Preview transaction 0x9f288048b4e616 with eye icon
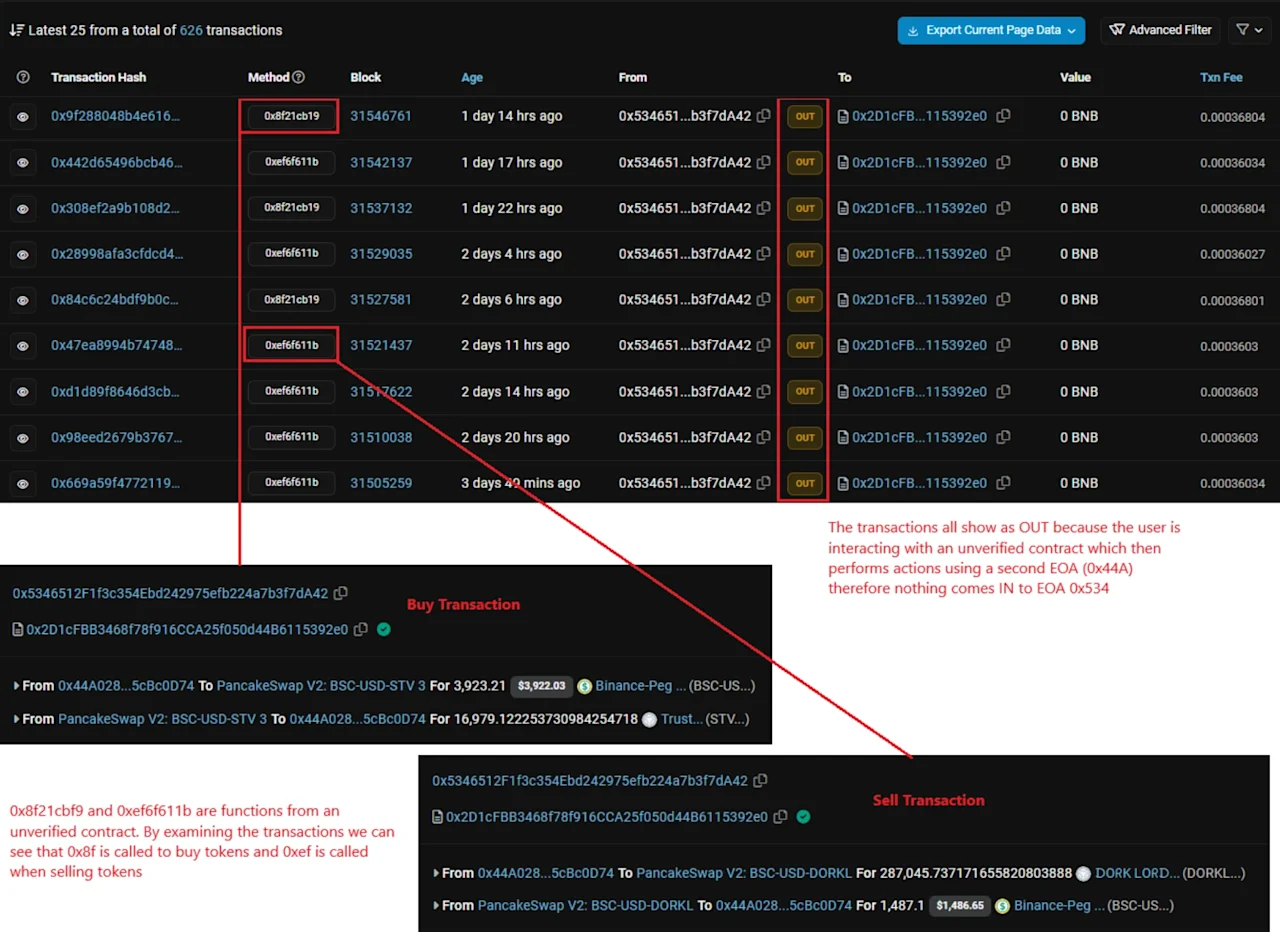This screenshot has width=1280, height=932. pyautogui.click(x=23, y=117)
